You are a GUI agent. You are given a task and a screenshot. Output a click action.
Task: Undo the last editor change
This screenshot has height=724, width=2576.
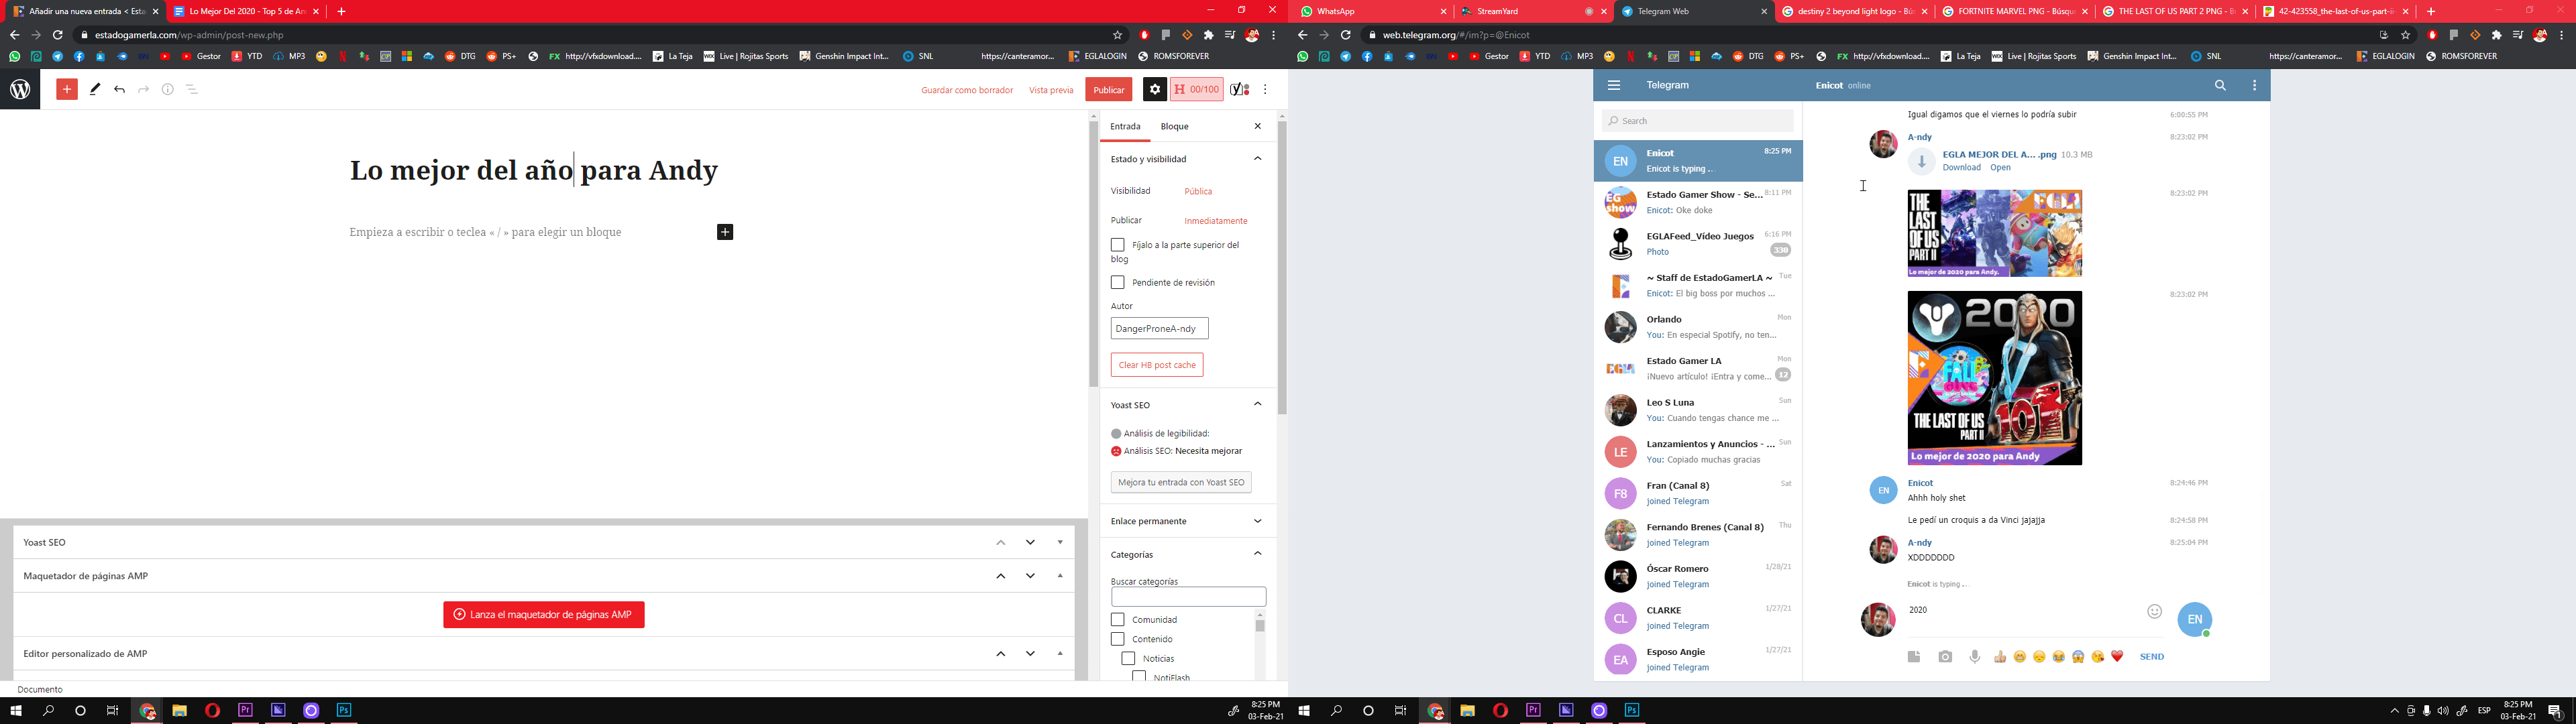(119, 89)
